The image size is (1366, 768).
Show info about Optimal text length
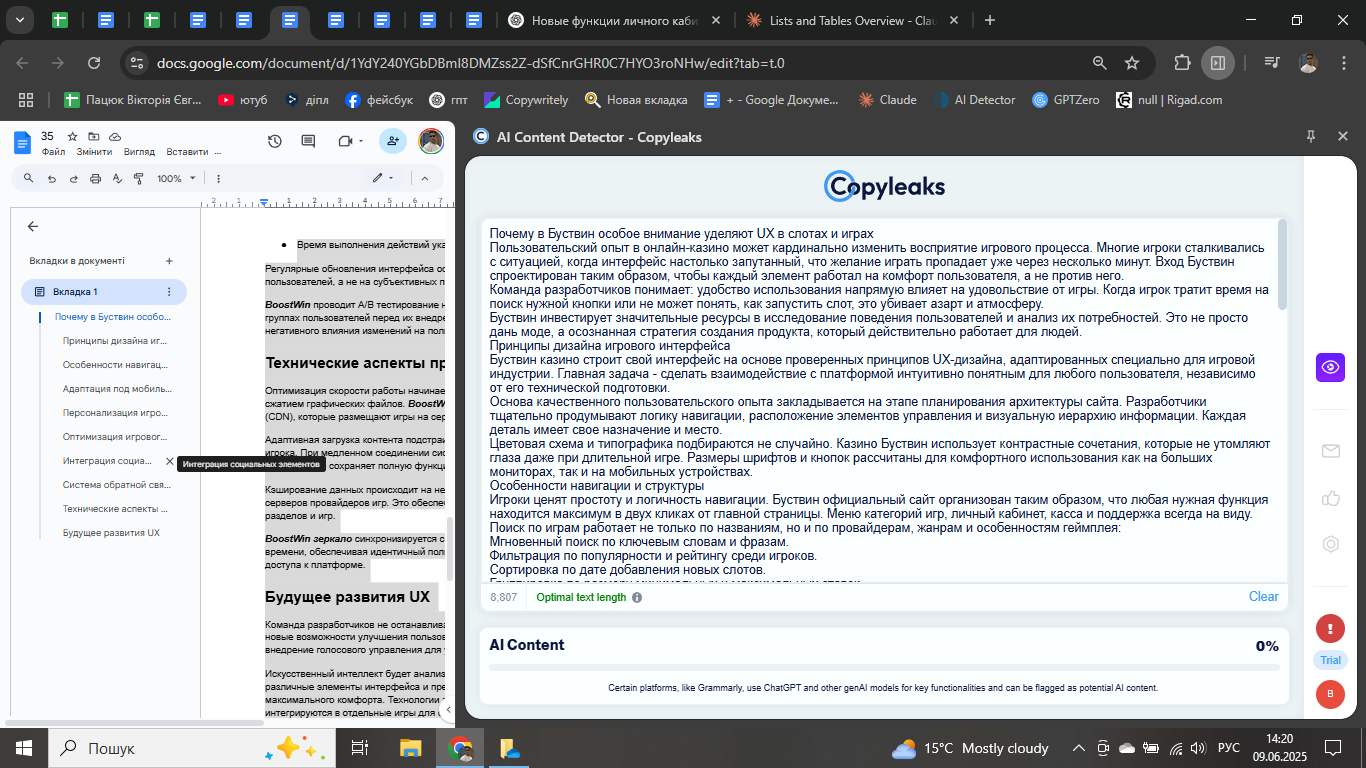(x=637, y=598)
